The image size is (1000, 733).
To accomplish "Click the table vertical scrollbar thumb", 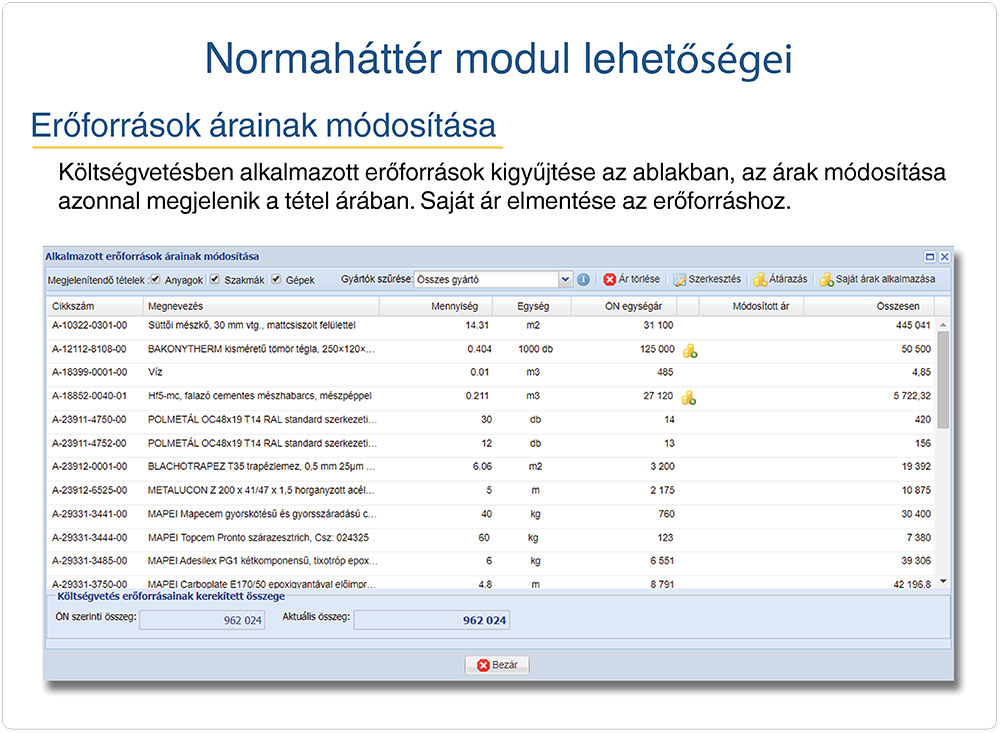I will tap(943, 380).
